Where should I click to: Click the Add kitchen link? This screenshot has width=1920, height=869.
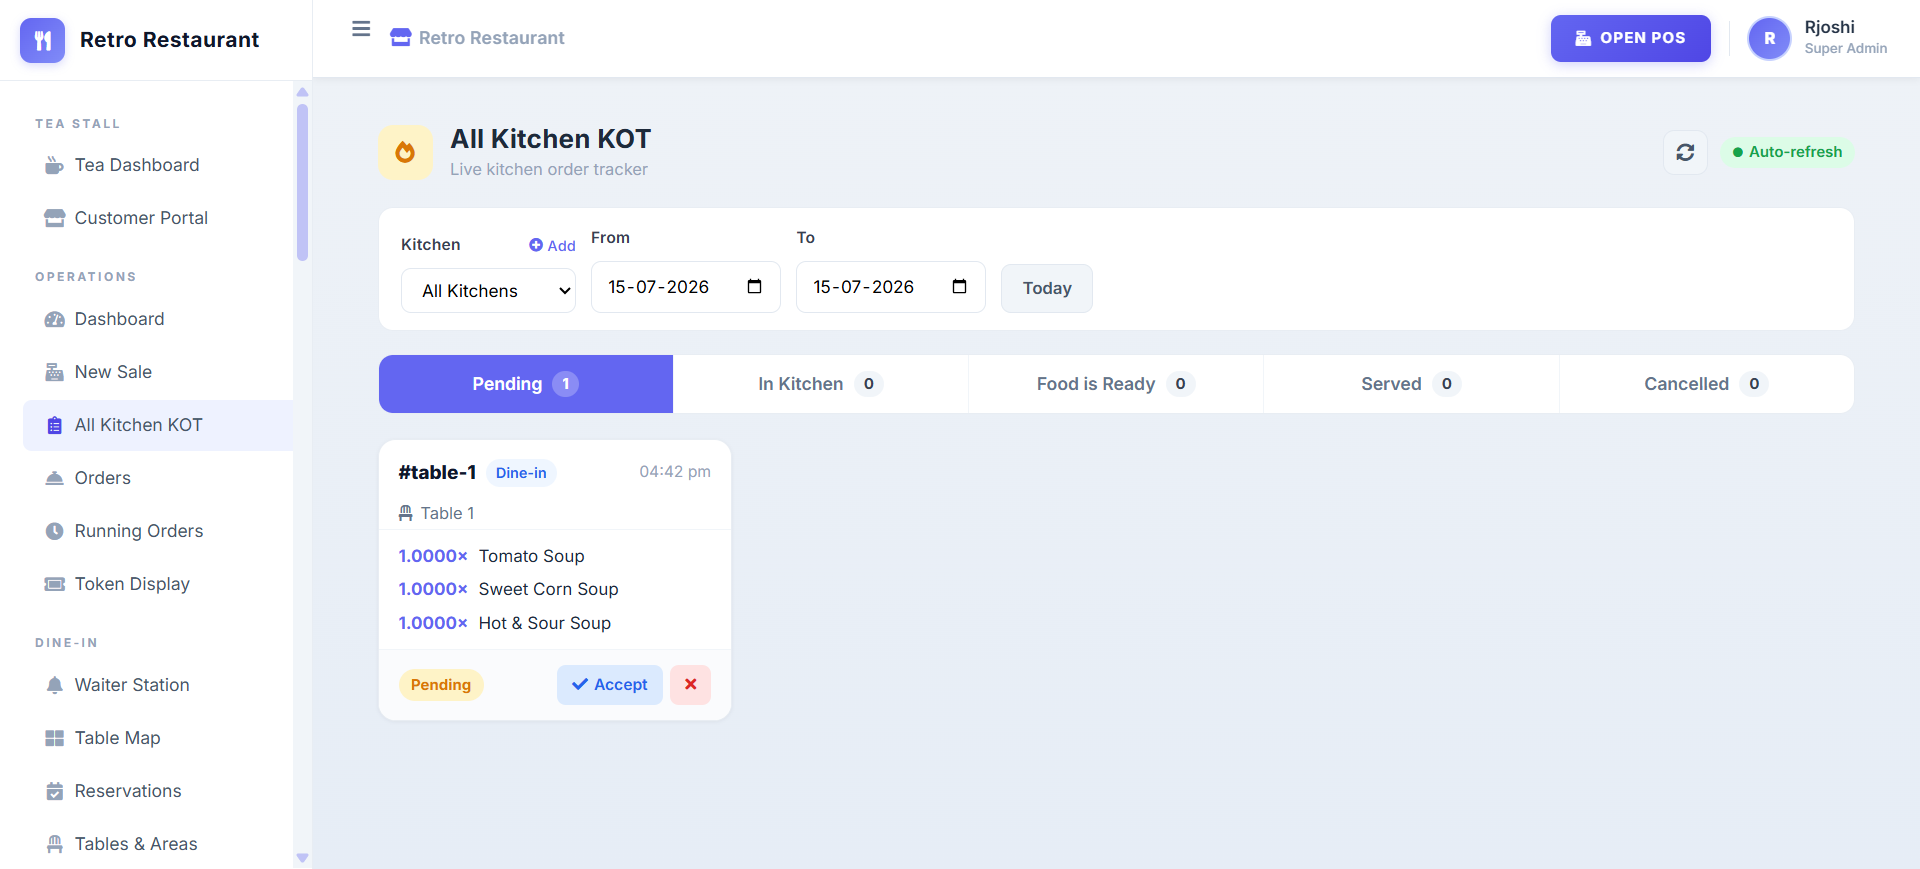(x=552, y=246)
